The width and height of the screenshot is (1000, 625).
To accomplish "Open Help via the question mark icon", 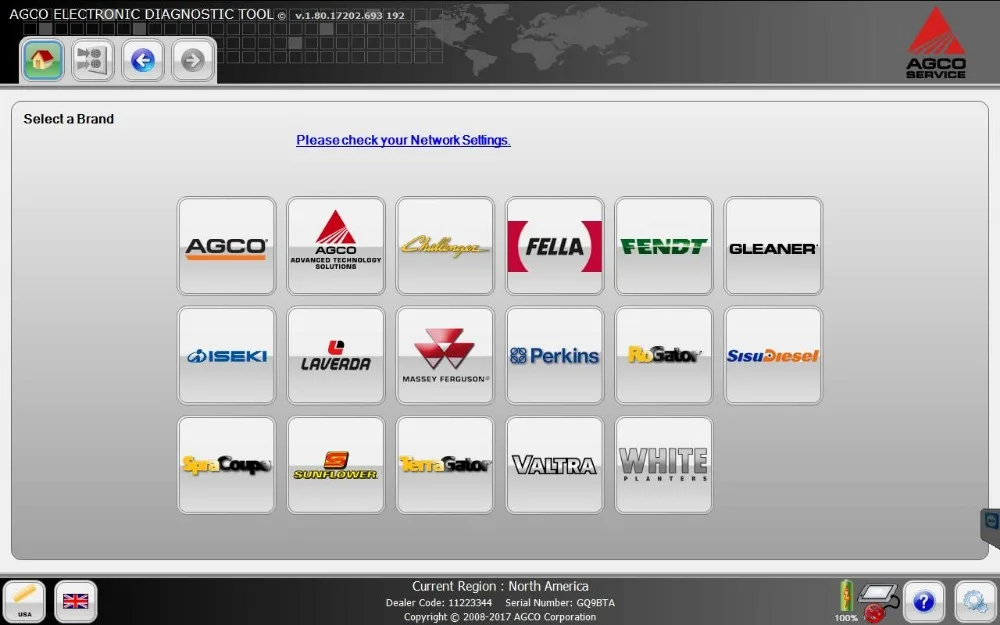I will point(923,601).
